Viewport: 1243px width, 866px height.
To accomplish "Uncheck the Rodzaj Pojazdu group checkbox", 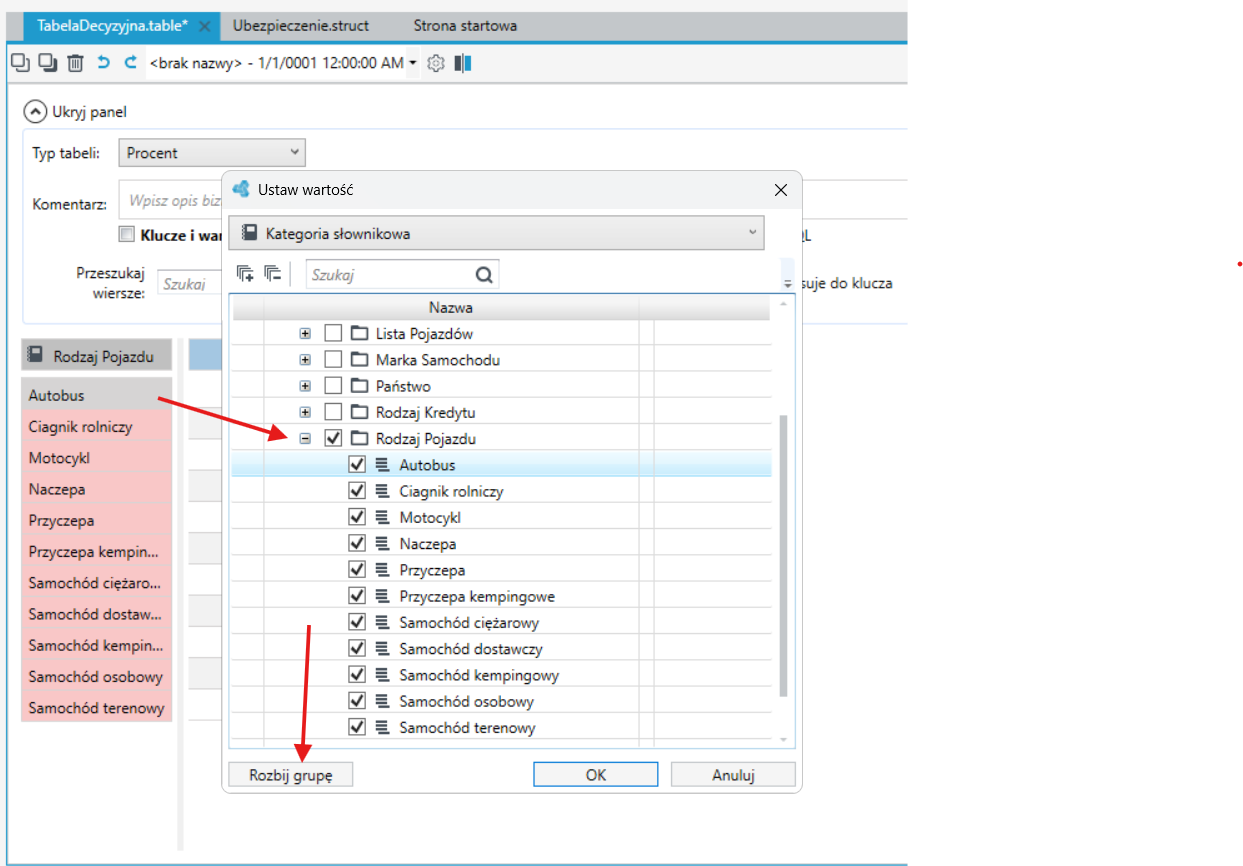I will tap(334, 438).
